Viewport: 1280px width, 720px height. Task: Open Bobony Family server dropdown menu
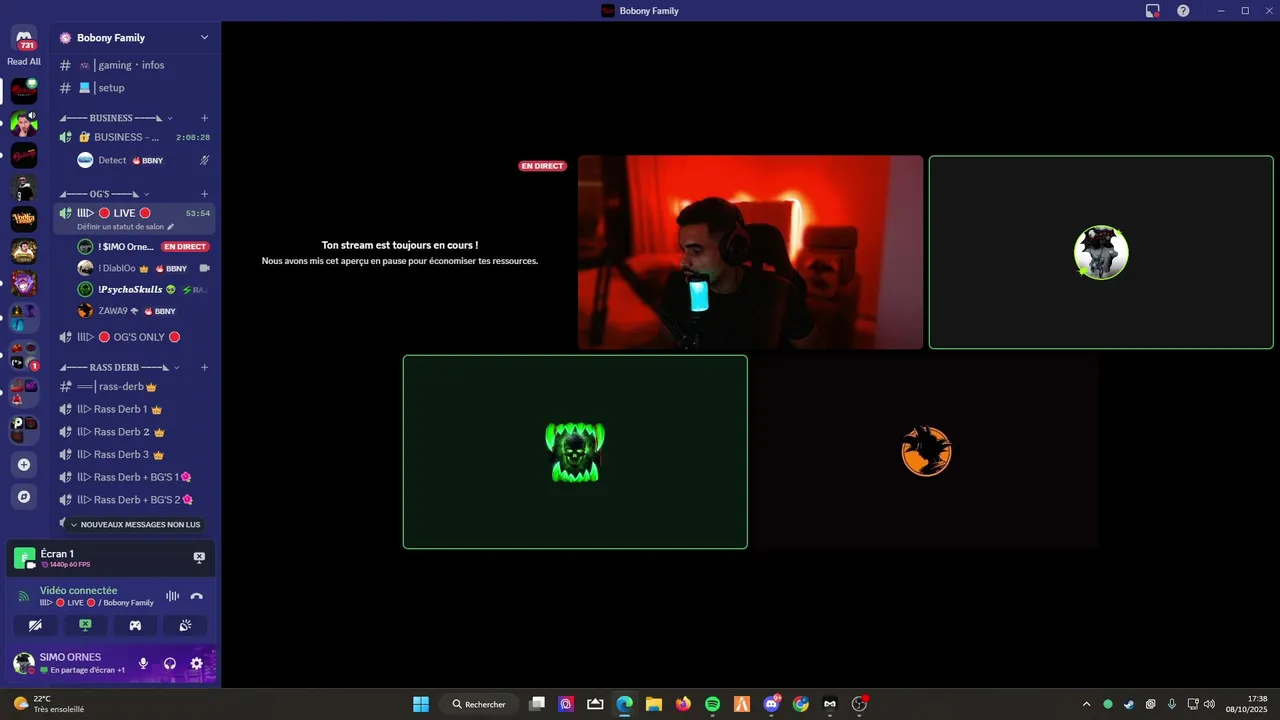click(134, 38)
